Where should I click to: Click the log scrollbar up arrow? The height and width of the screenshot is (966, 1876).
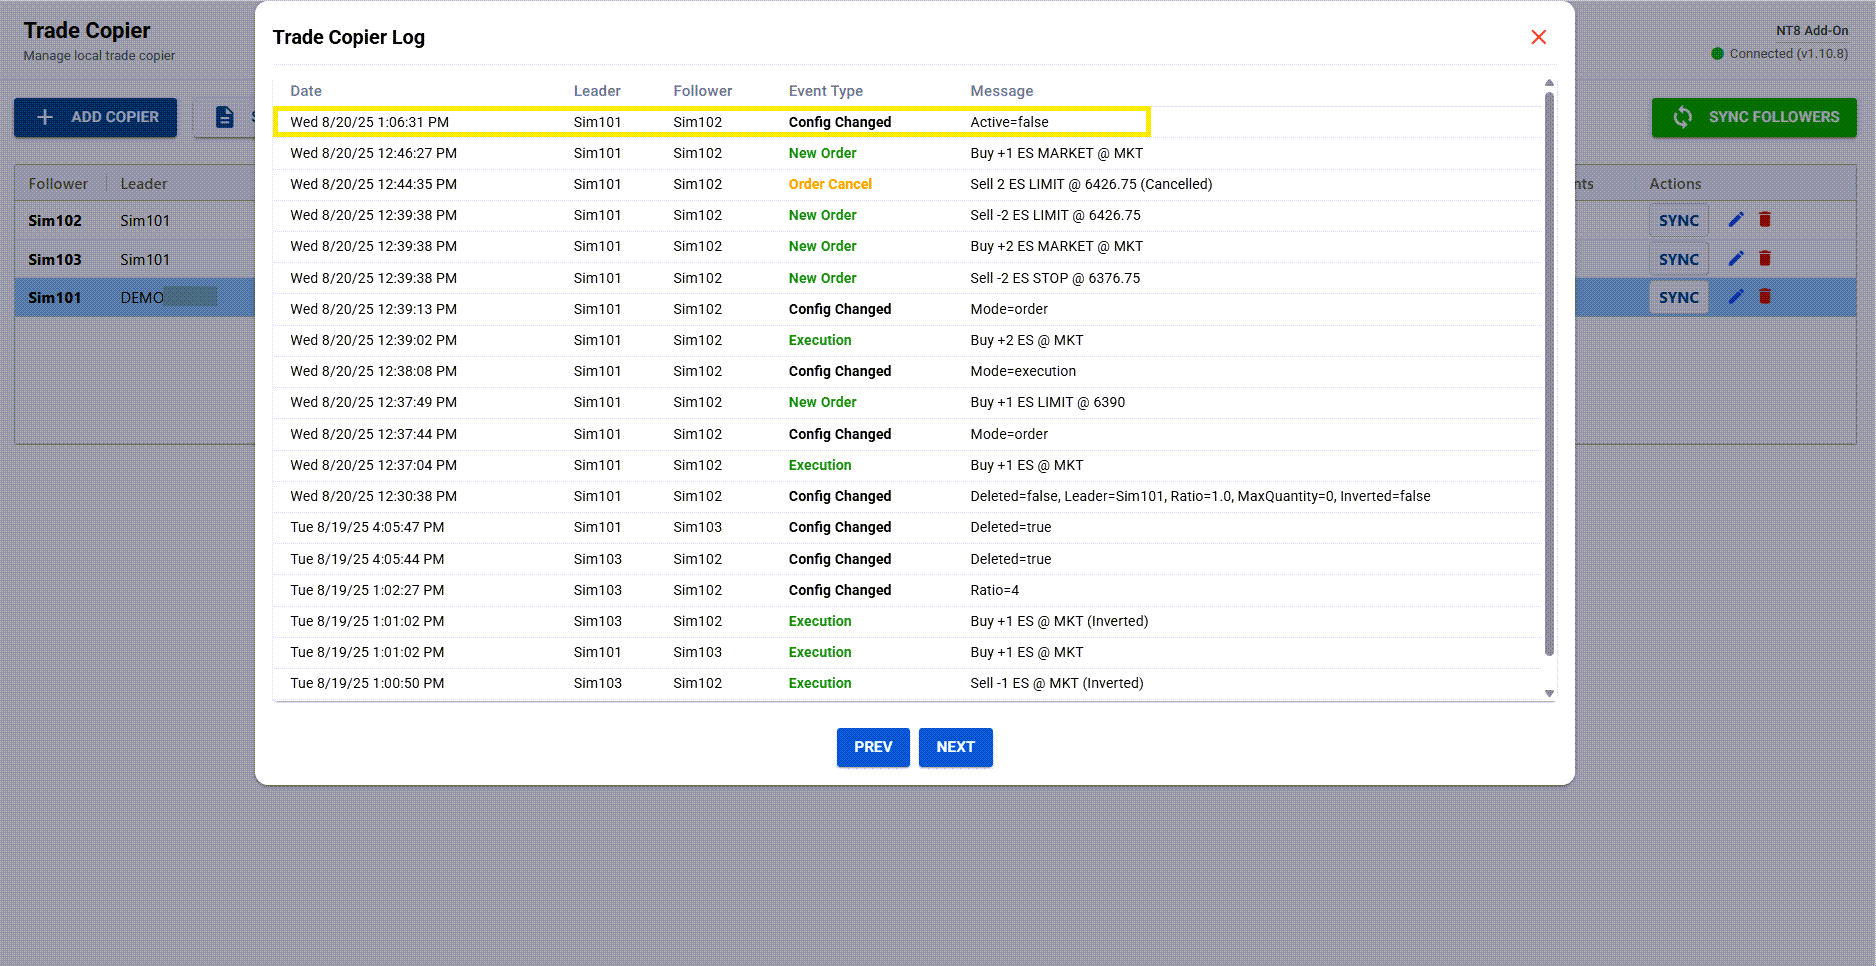pos(1549,83)
